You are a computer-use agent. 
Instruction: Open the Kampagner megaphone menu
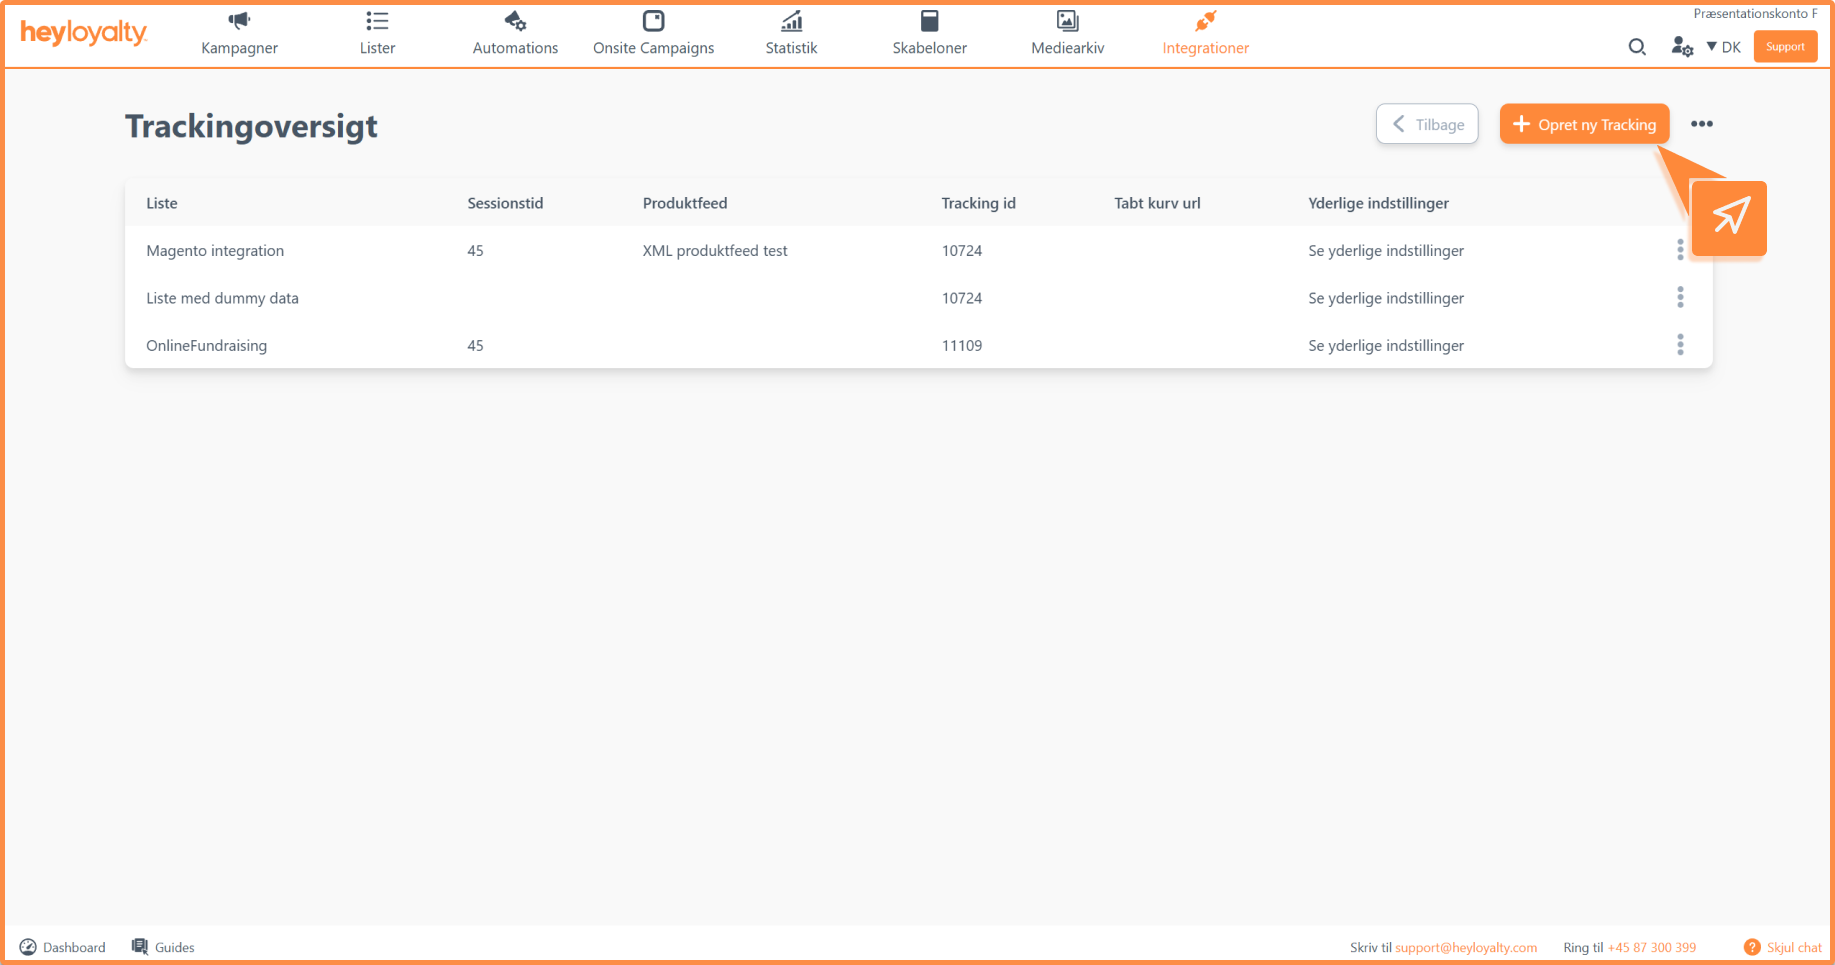coord(239,33)
